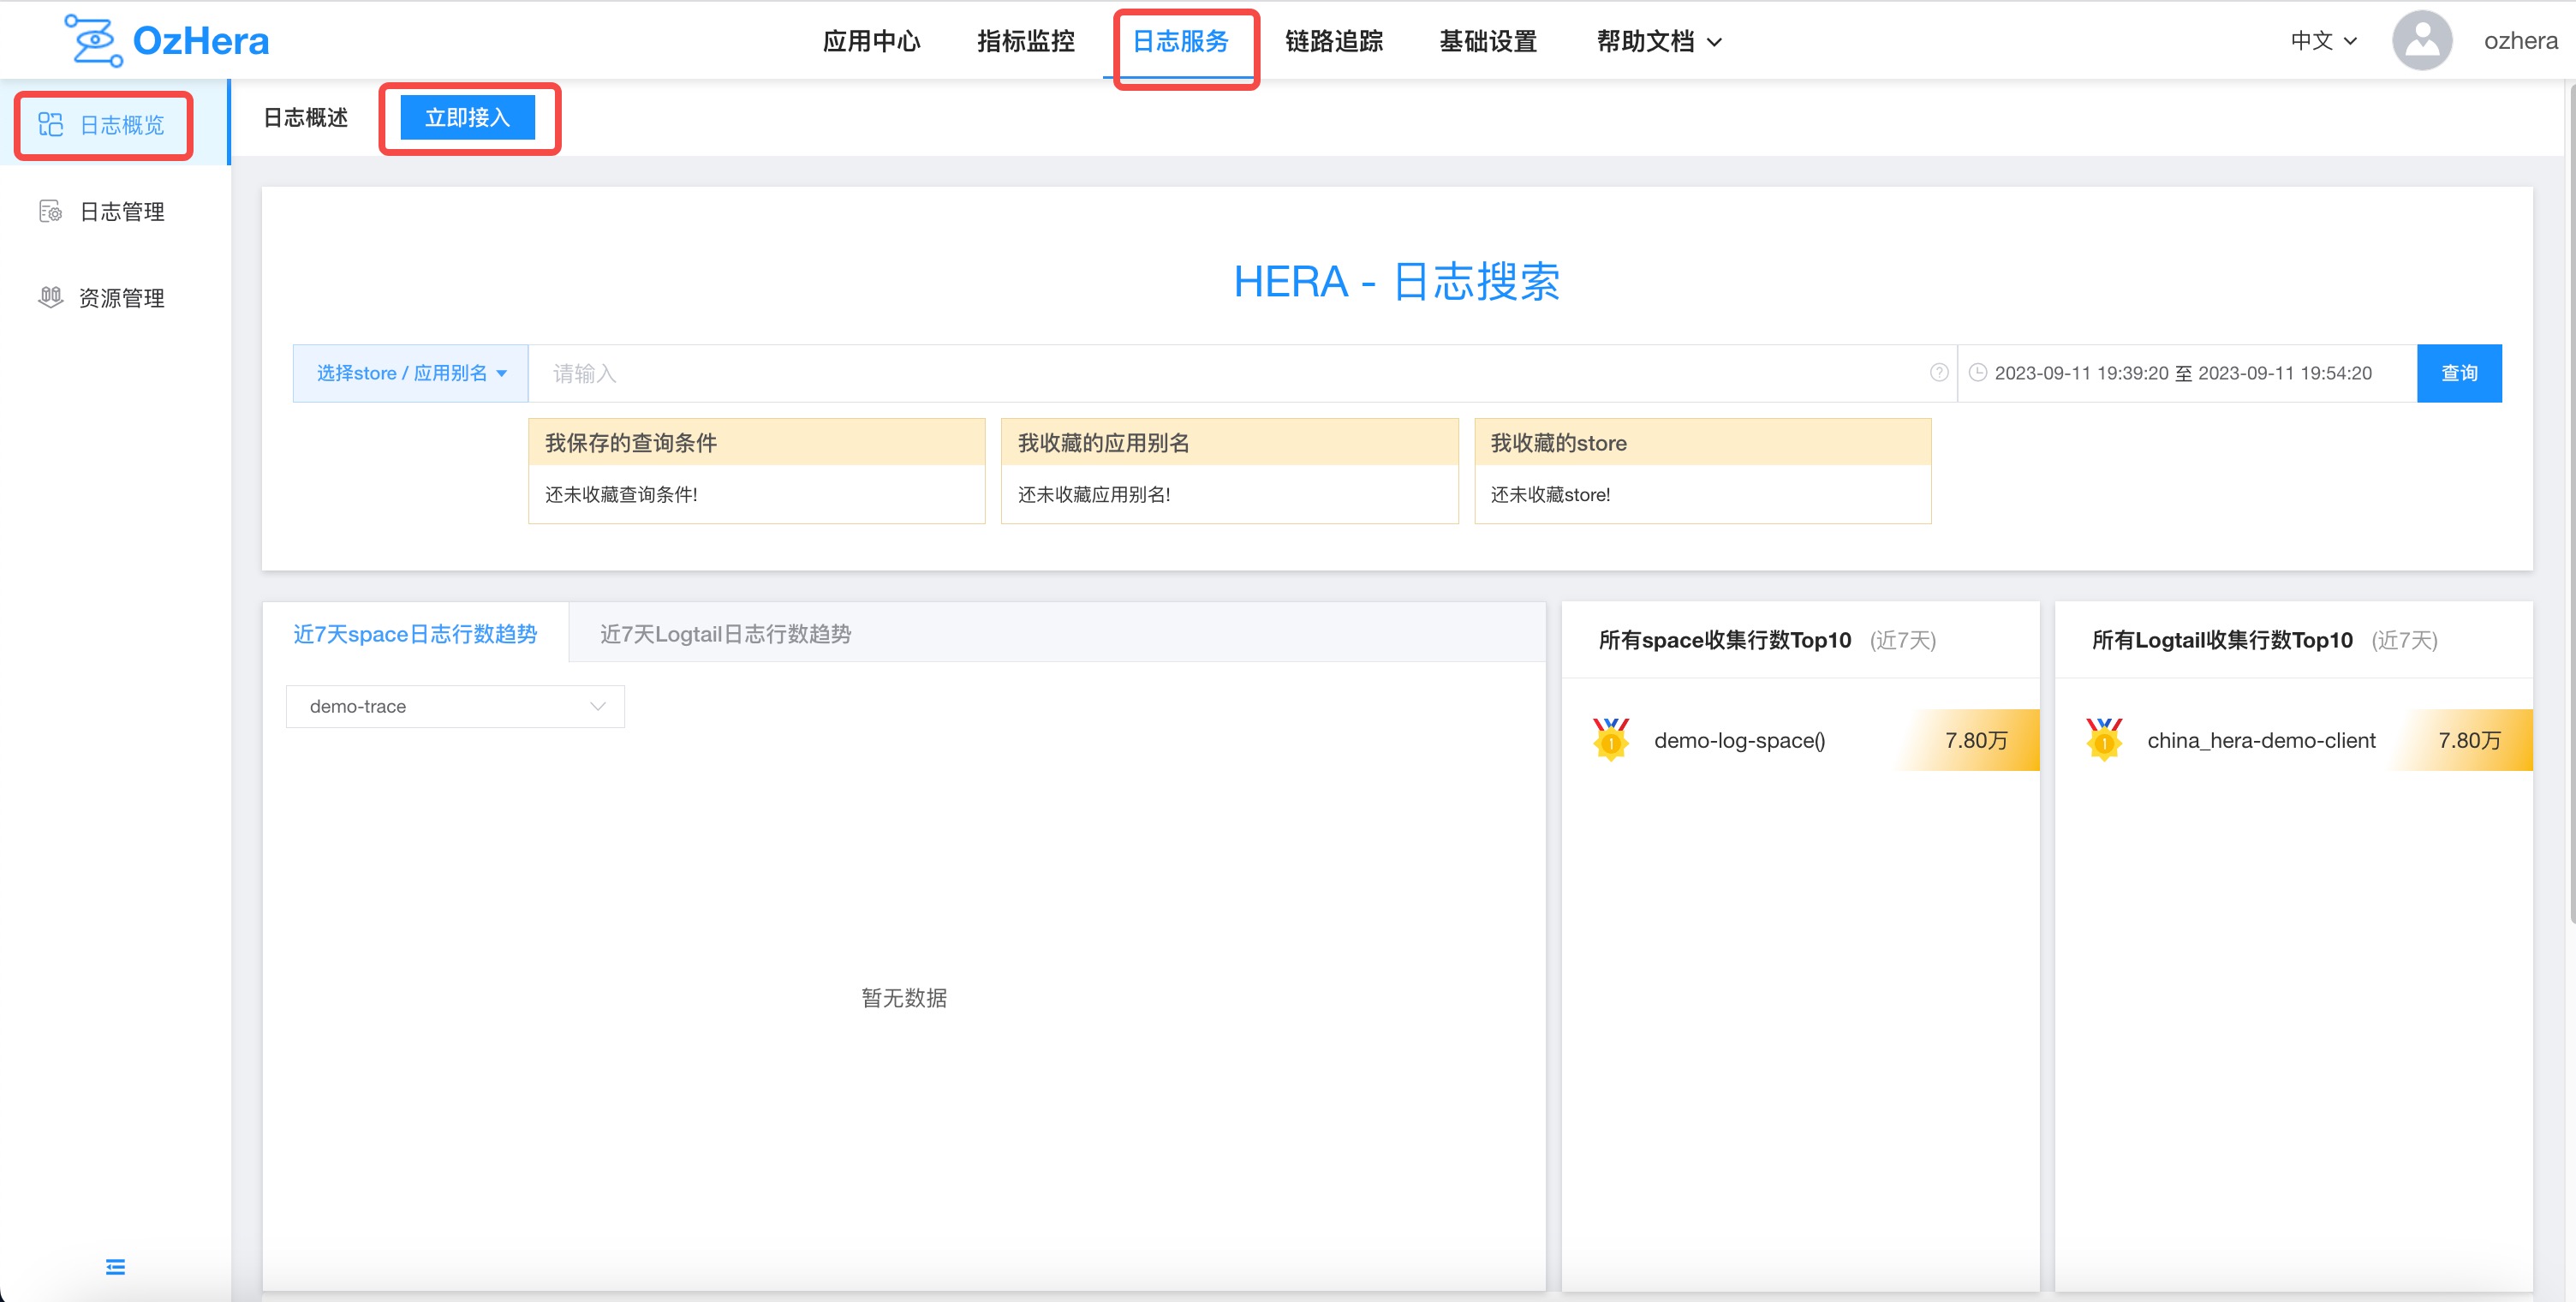Open the 中文 language dropdown
2576x1302 pixels.
point(2324,41)
